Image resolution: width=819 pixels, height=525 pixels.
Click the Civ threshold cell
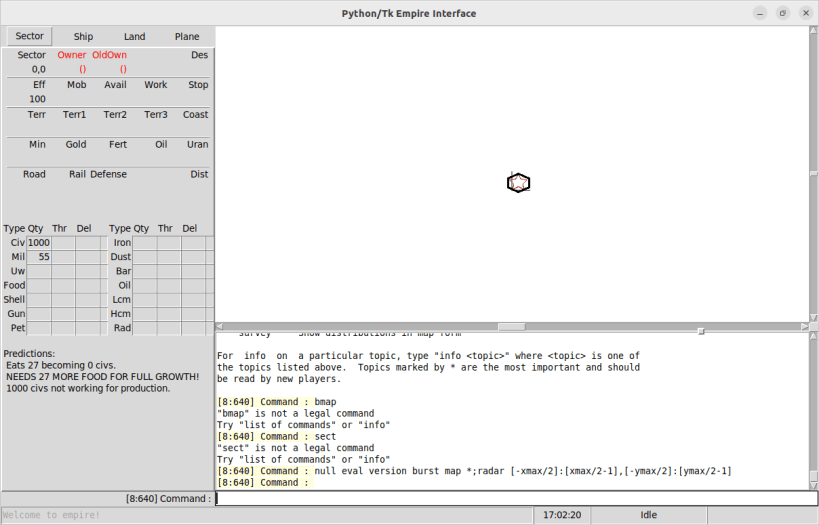63,242
